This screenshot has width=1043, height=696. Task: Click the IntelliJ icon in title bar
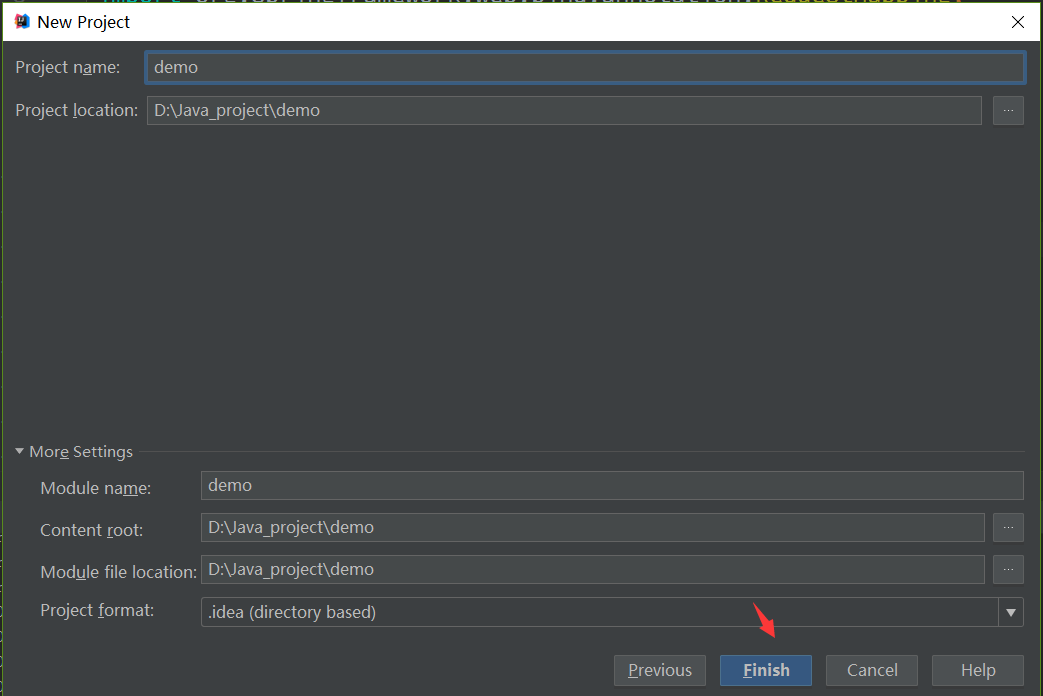[22, 22]
